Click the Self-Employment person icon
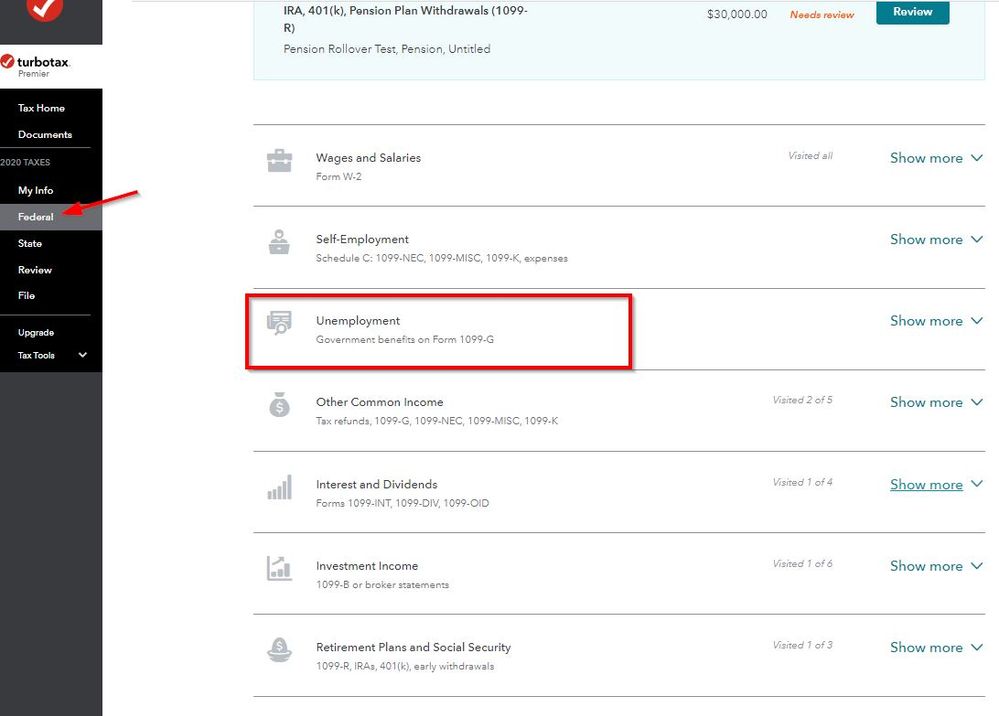This screenshot has width=999, height=716. coord(279,242)
